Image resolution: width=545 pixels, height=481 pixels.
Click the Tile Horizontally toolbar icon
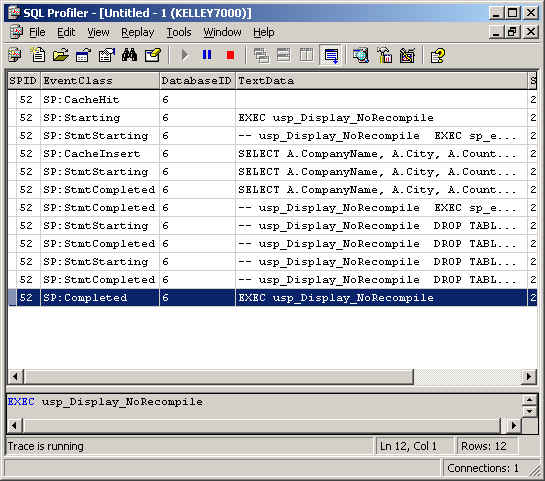click(x=284, y=55)
